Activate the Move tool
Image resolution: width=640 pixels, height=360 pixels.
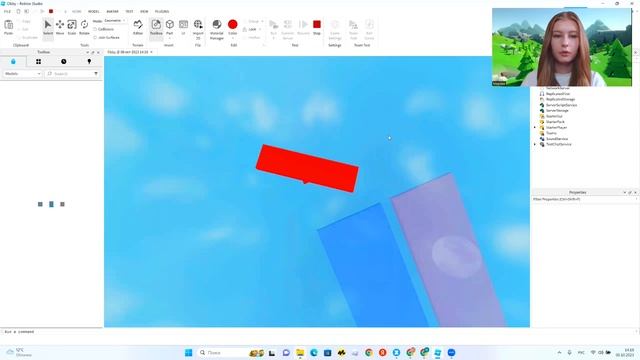pos(60,27)
